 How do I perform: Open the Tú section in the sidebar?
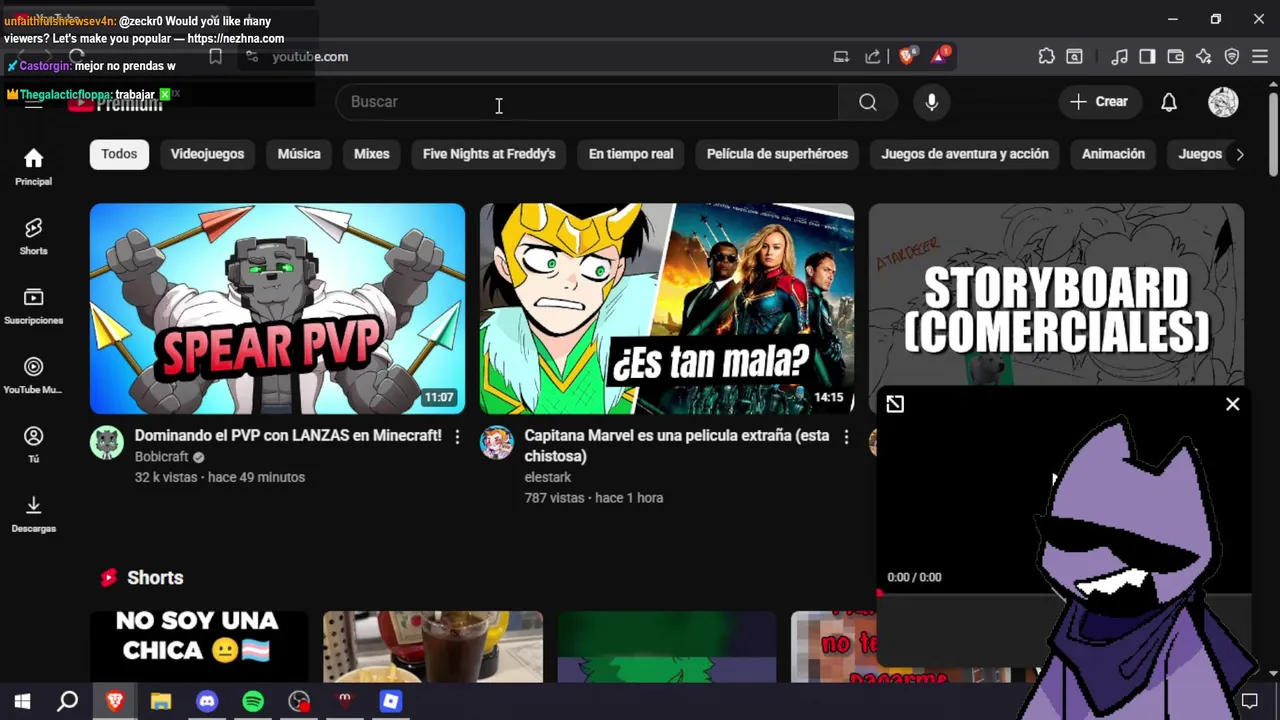(33, 445)
